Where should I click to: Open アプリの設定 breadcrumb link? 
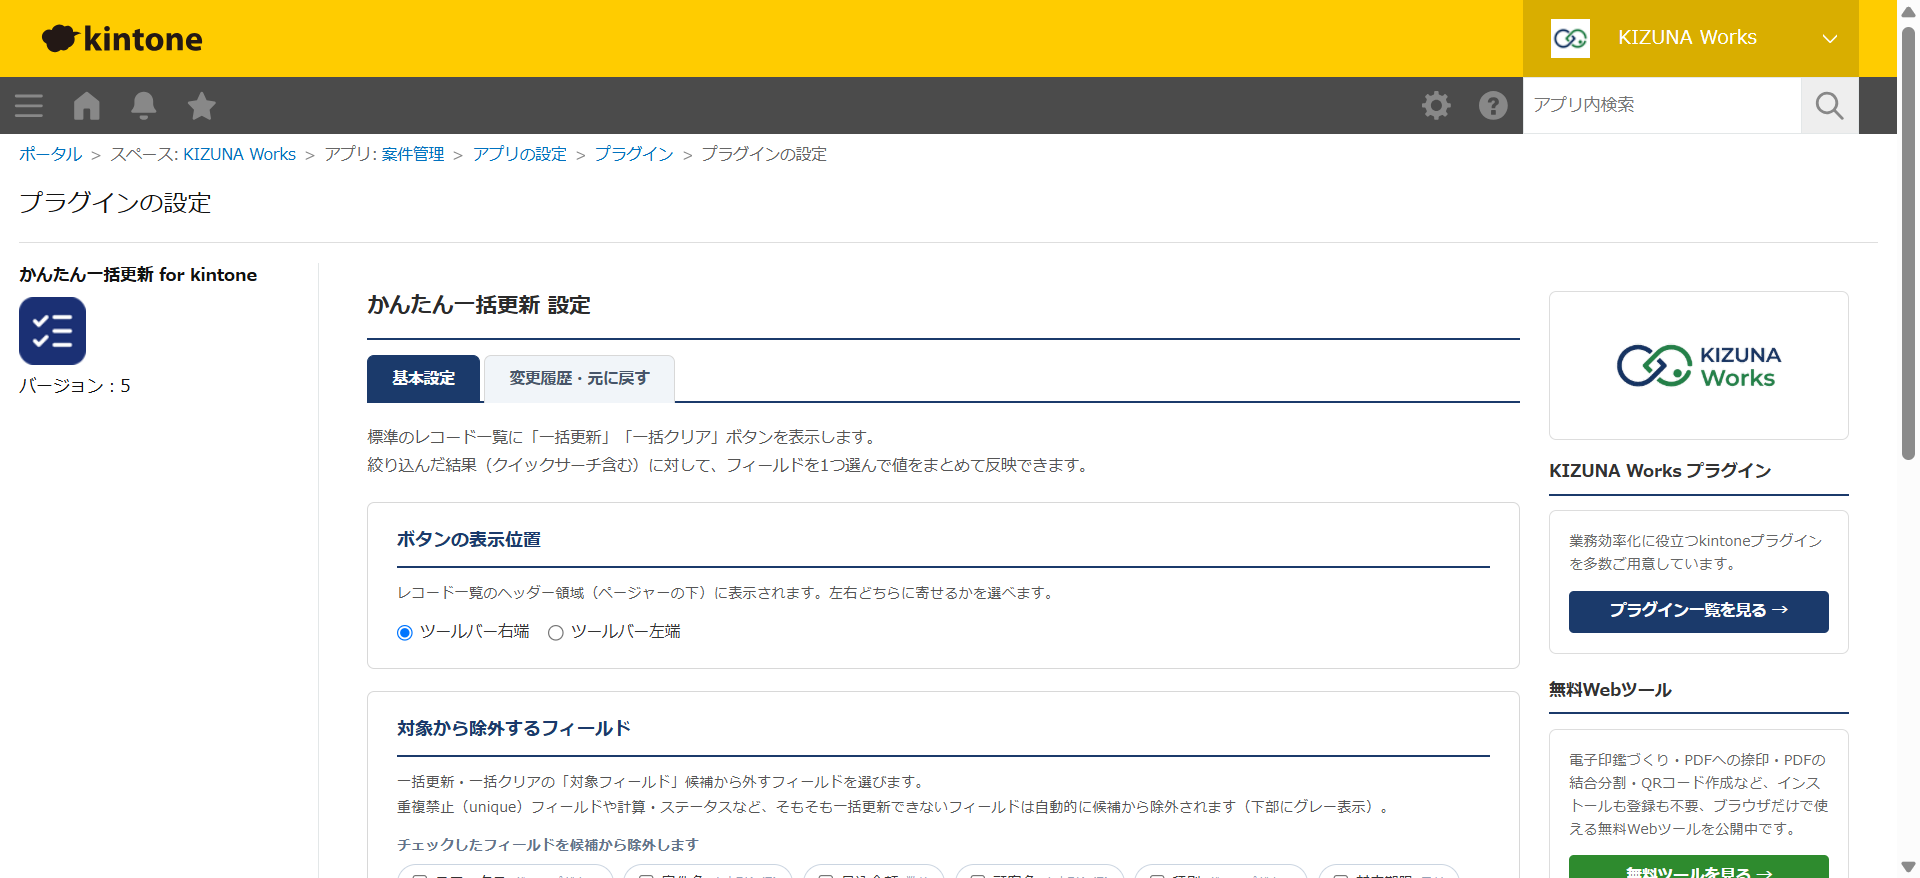pos(519,154)
